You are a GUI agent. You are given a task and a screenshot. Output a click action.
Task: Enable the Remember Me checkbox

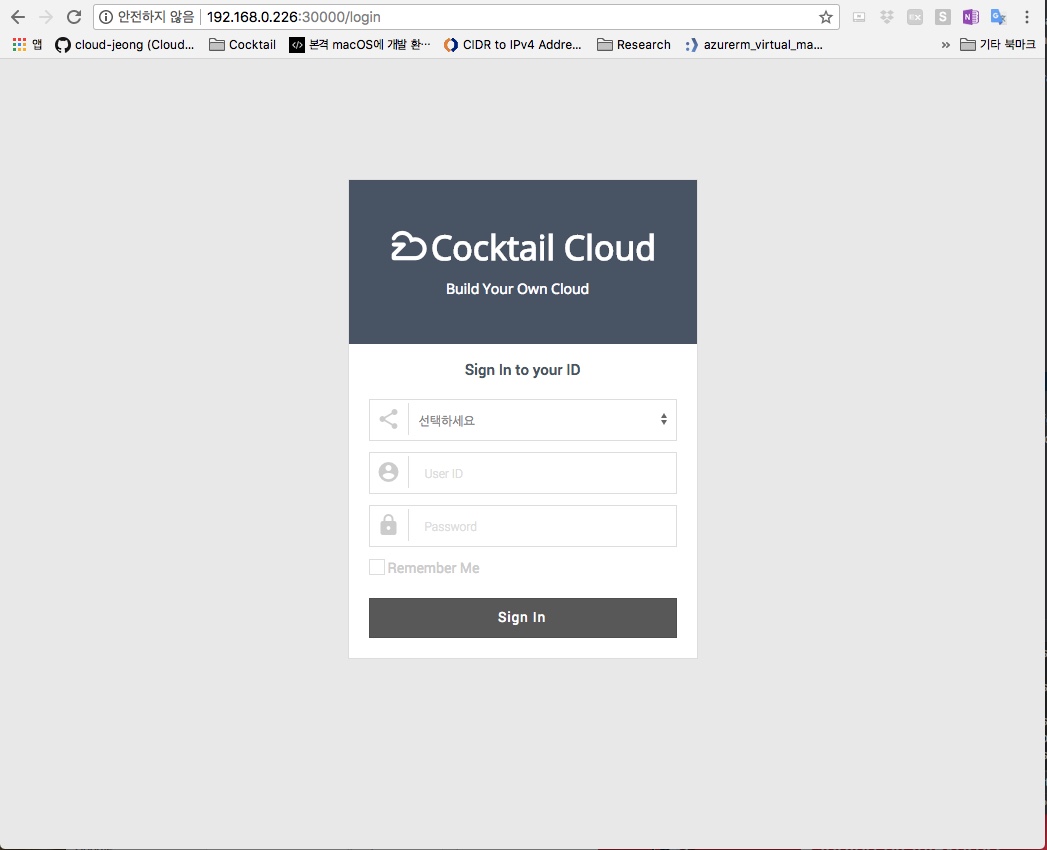tap(377, 568)
